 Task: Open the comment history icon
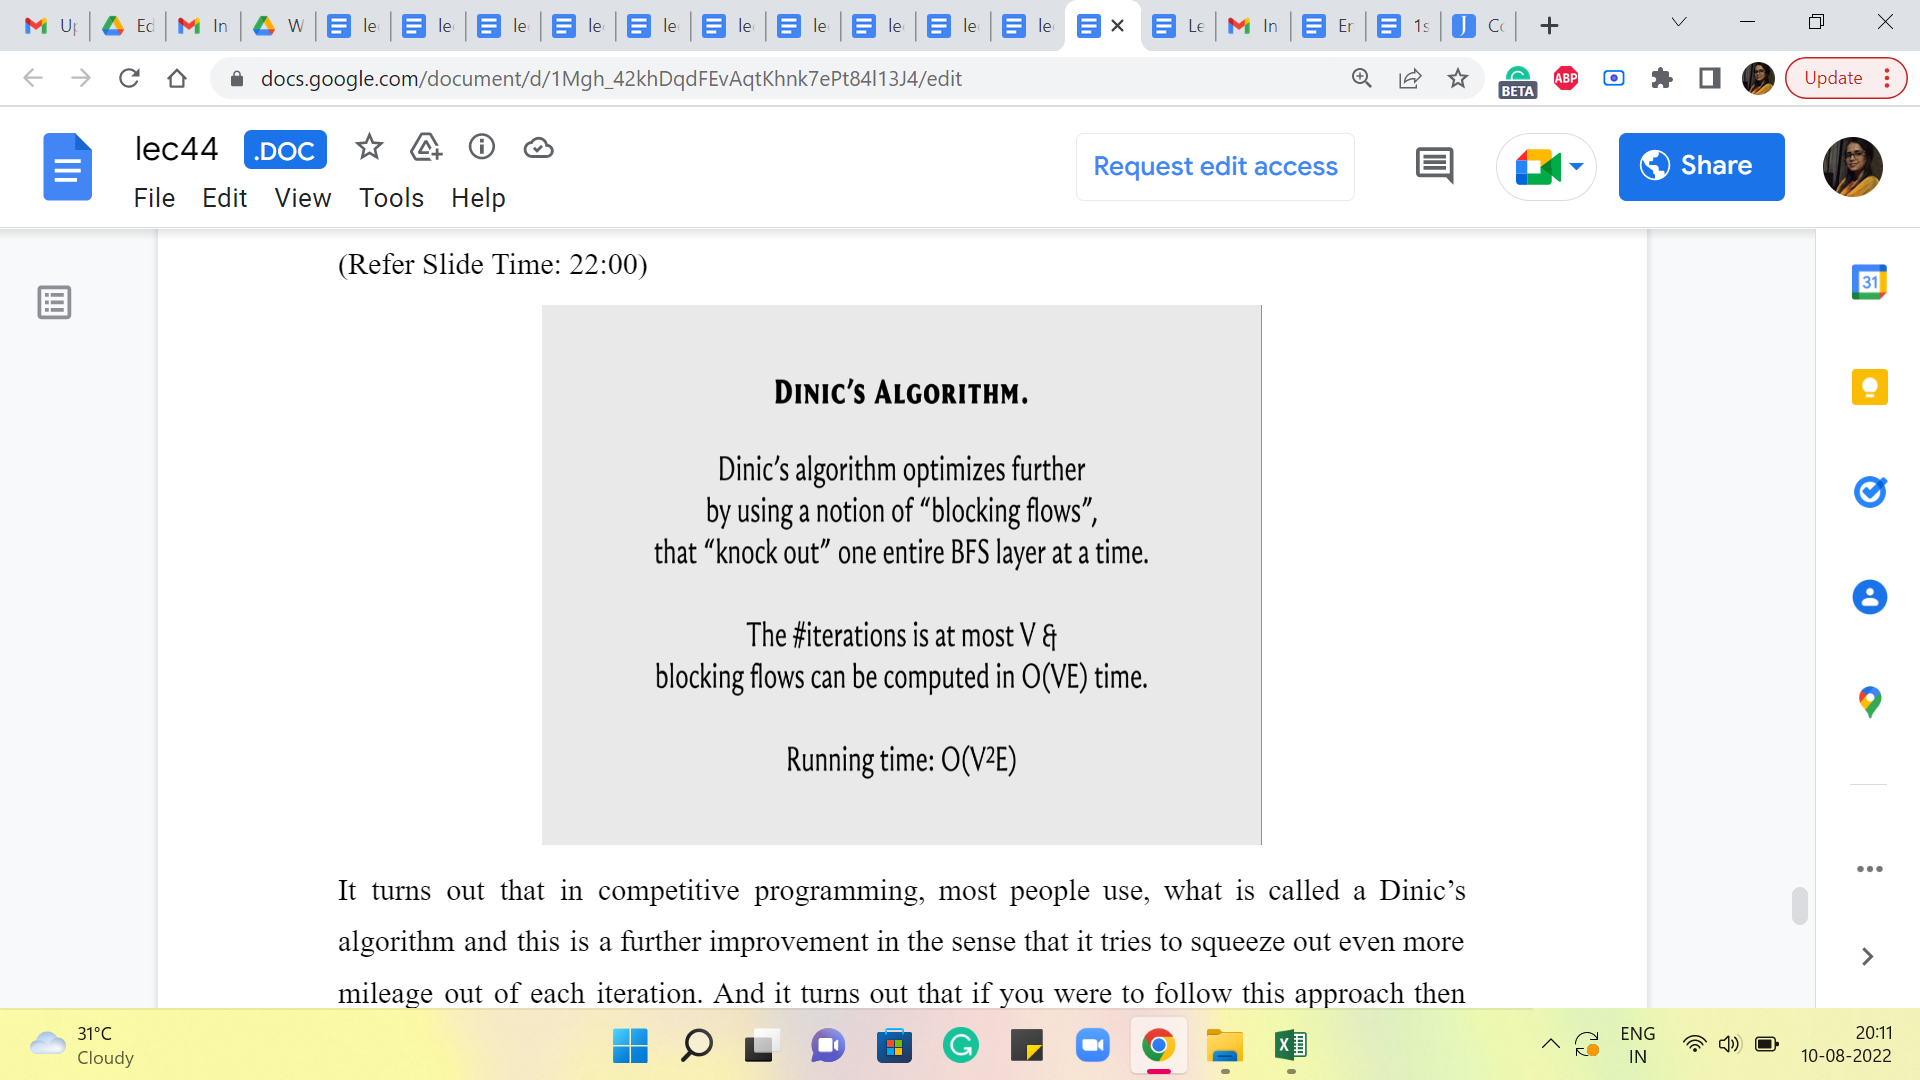[1434, 166]
